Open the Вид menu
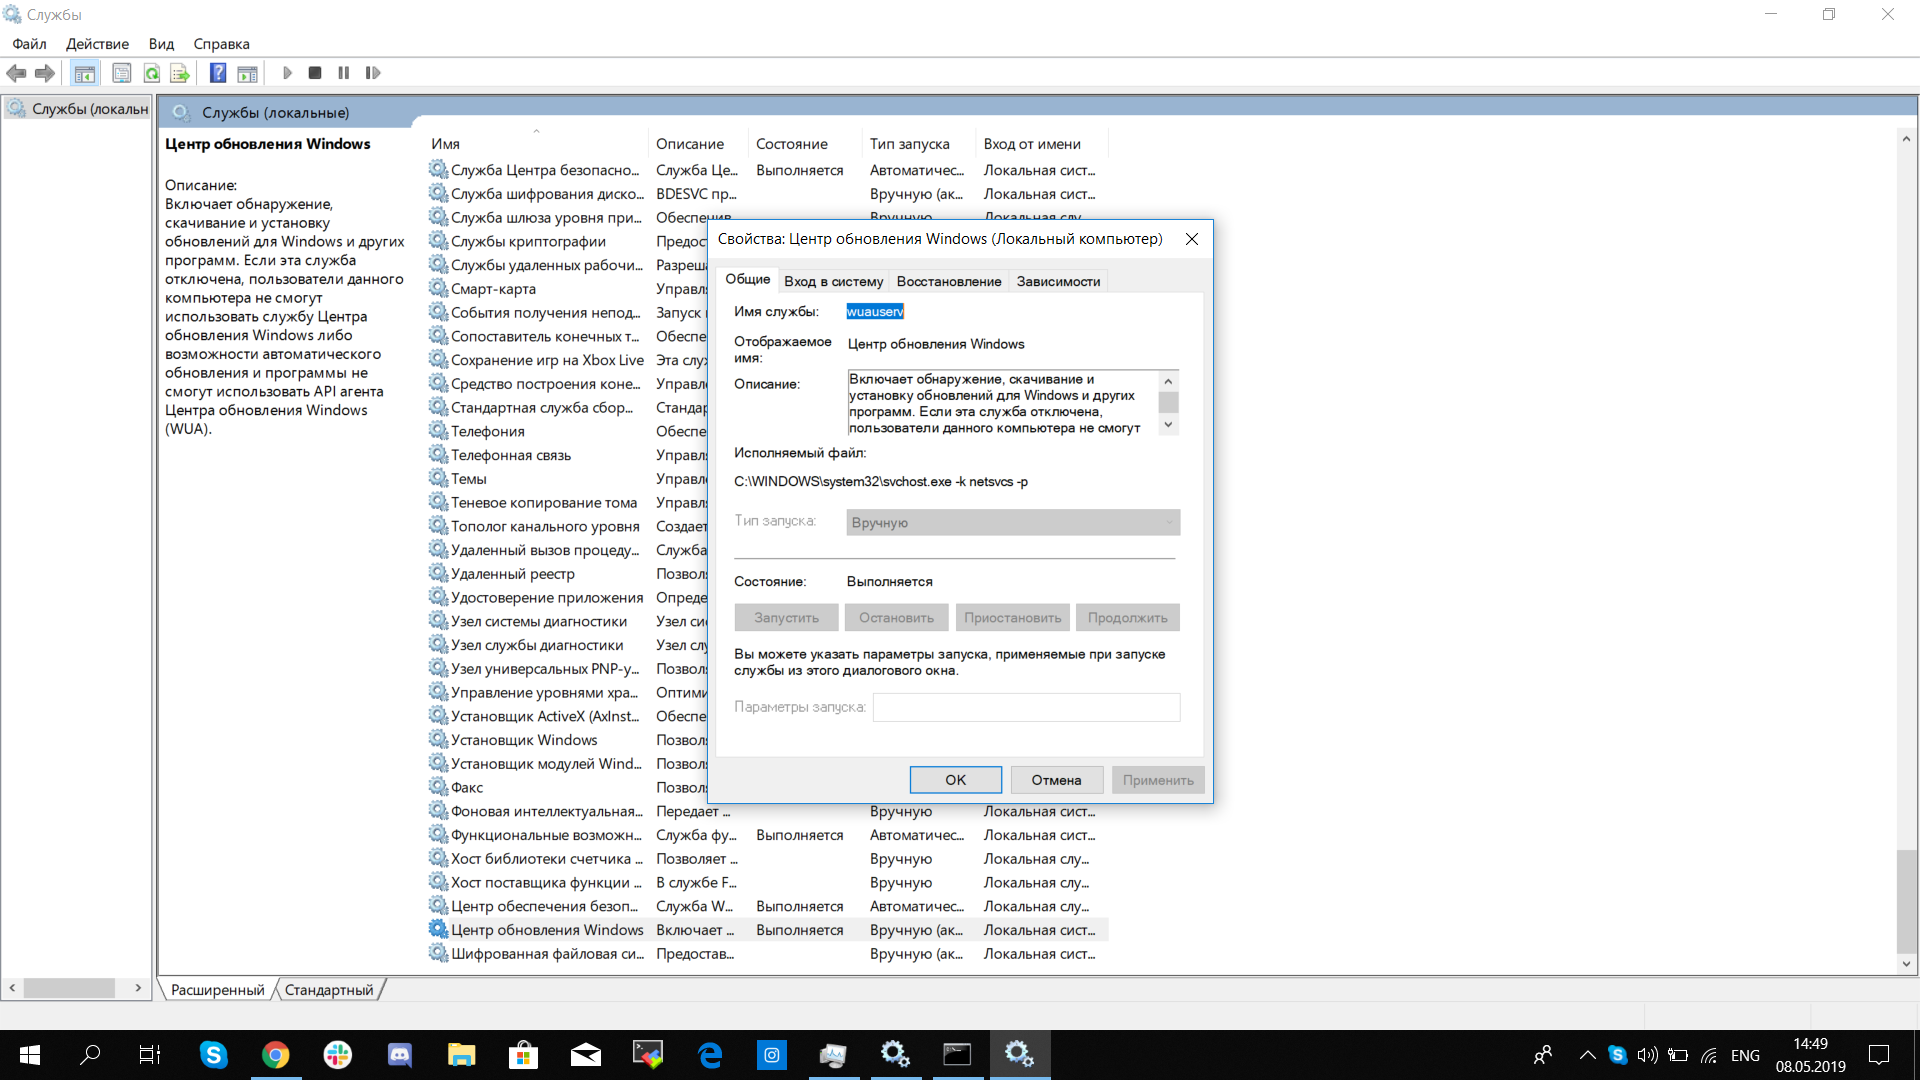The image size is (1920, 1080). pos(161,44)
